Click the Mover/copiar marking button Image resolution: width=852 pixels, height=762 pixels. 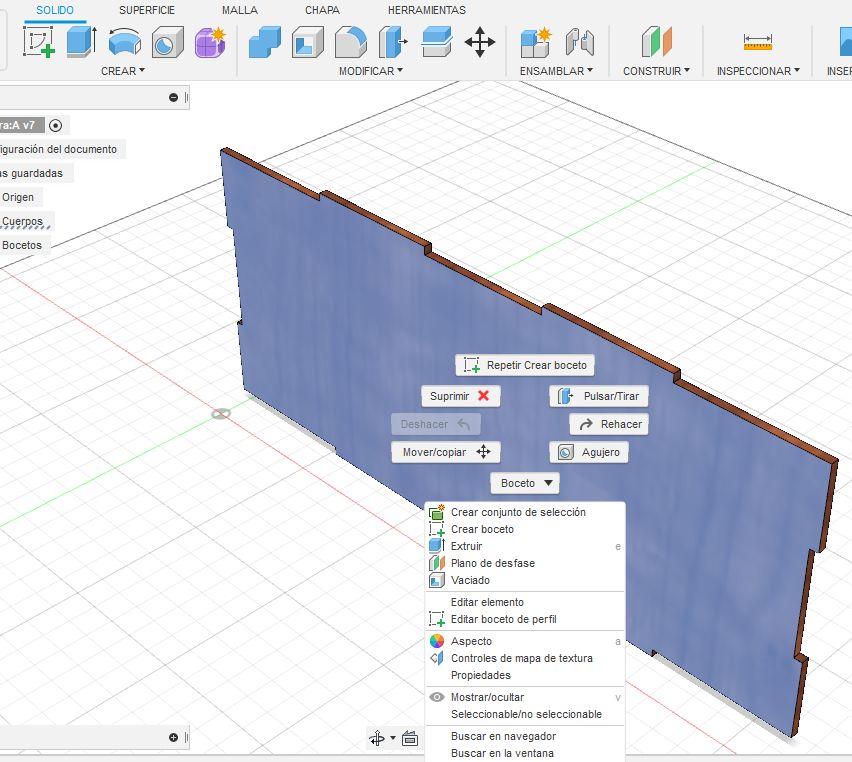pos(446,452)
